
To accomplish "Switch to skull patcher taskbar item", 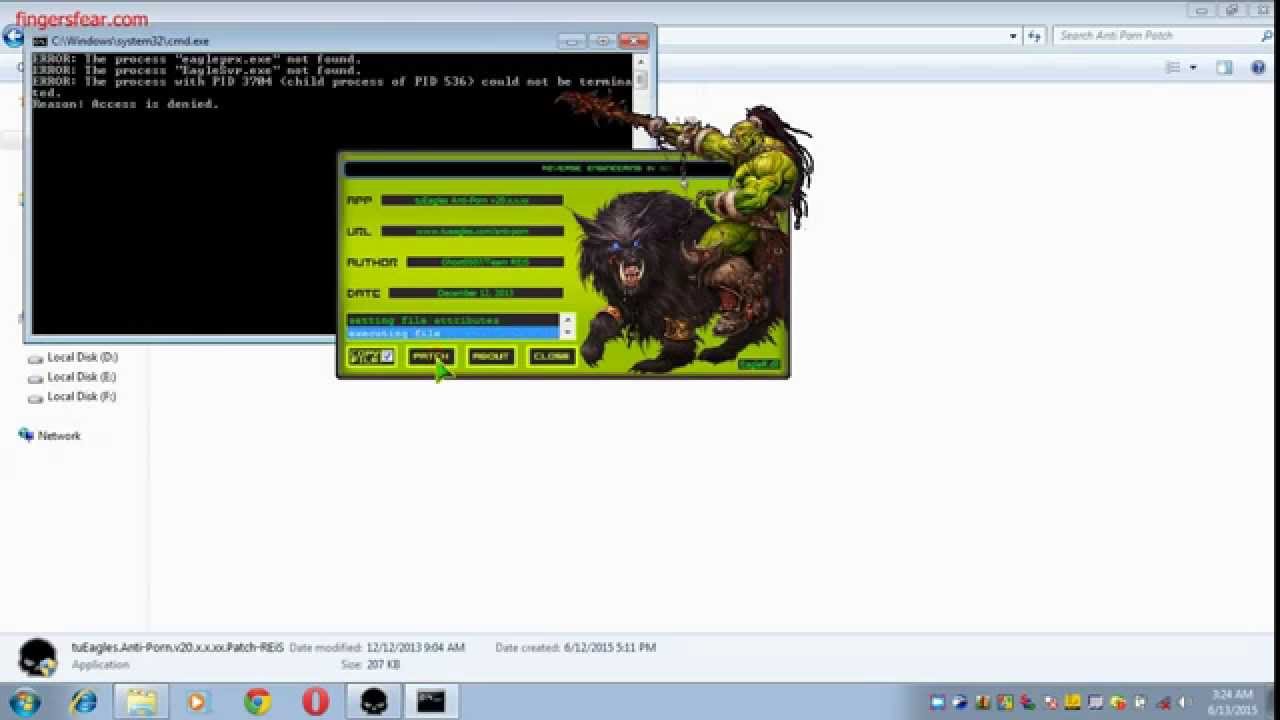I will pos(374,702).
